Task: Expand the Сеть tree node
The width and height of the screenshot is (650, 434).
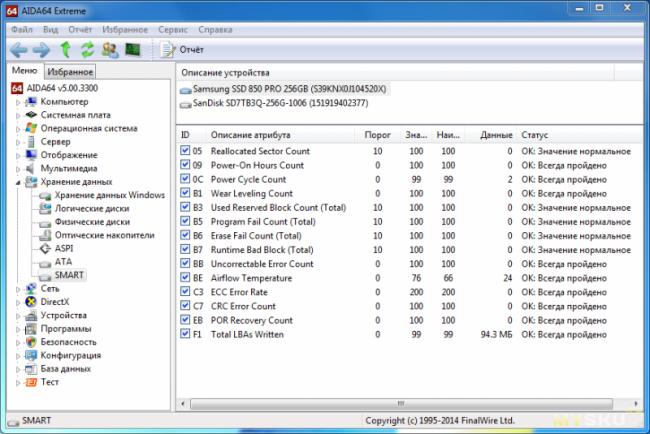Action: click(18, 289)
